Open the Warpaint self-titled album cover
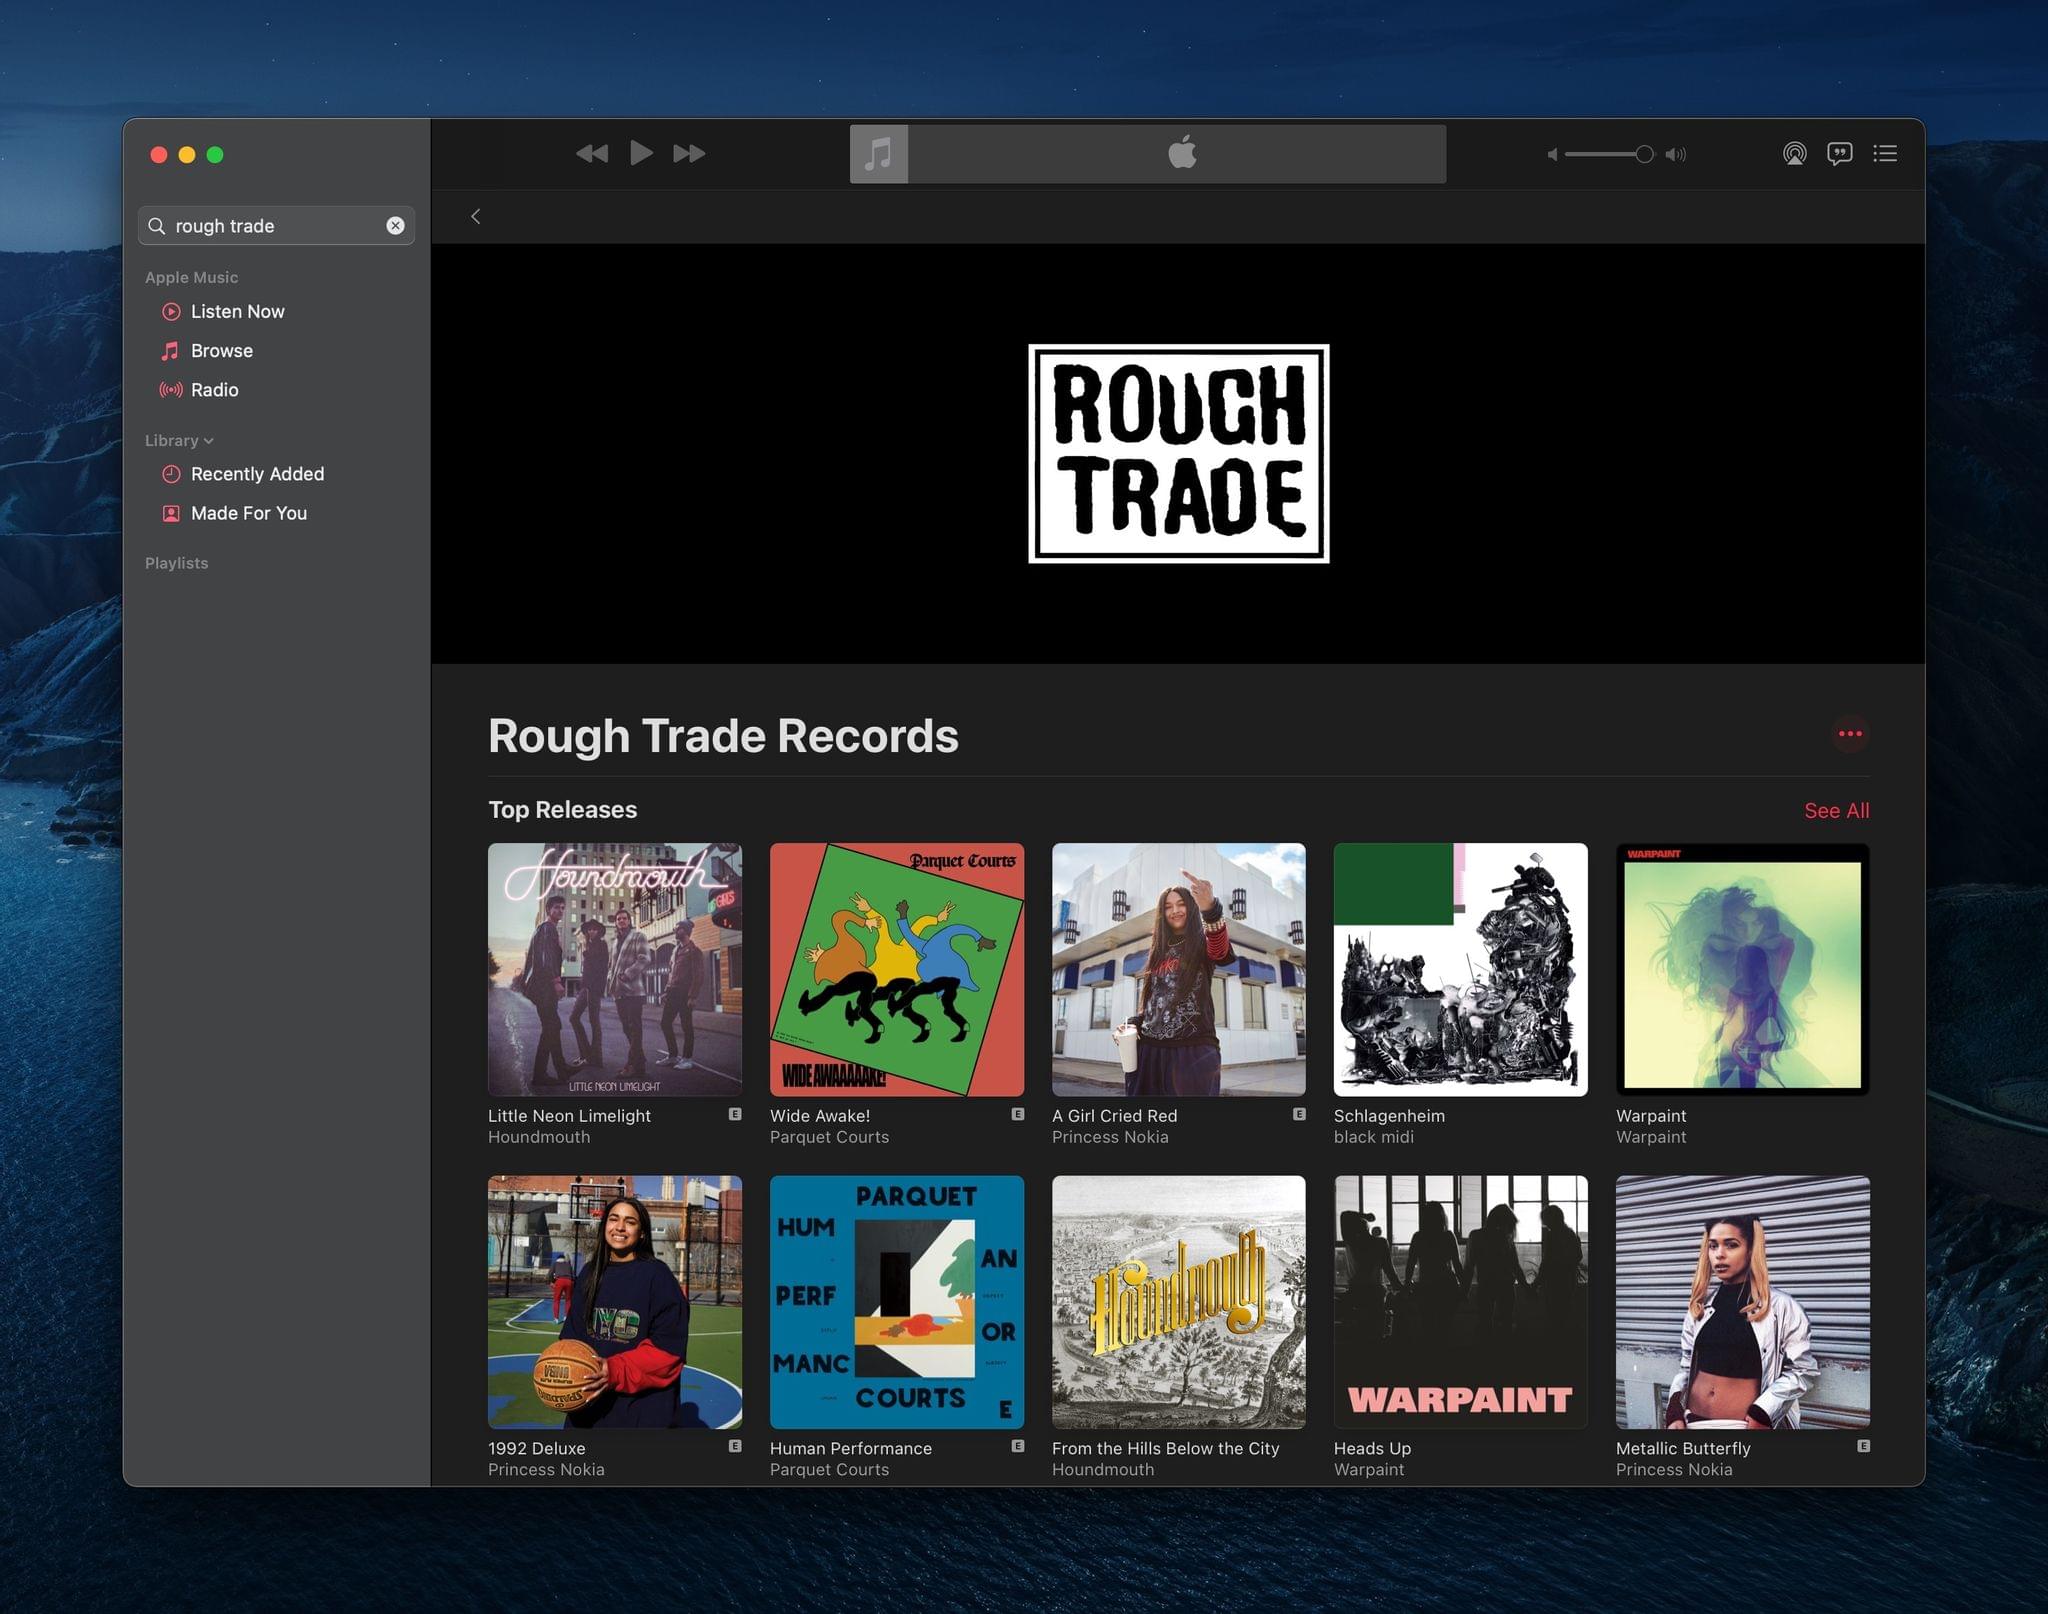Screen dimensions: 2048x1614 (1742, 969)
